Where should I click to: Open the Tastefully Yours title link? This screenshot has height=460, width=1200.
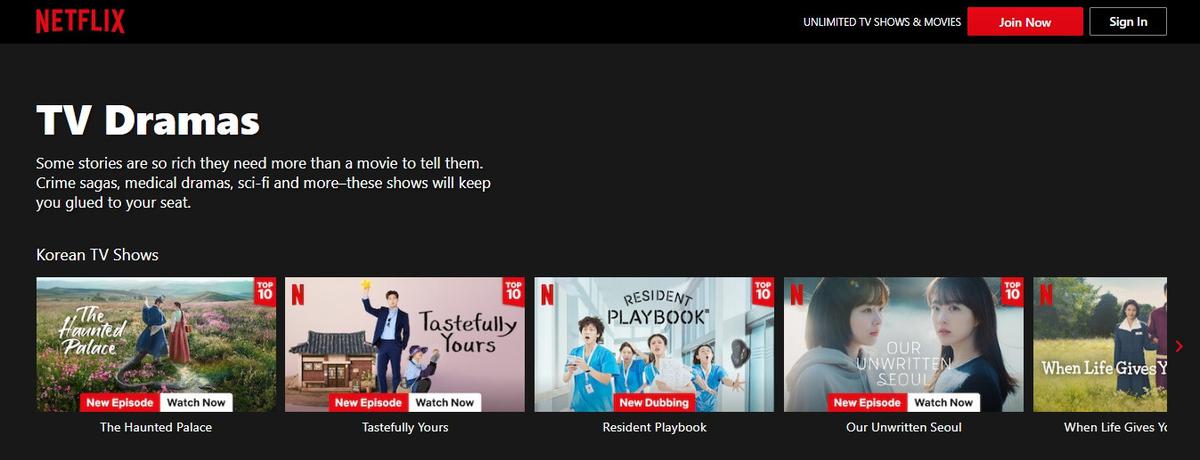click(x=405, y=428)
